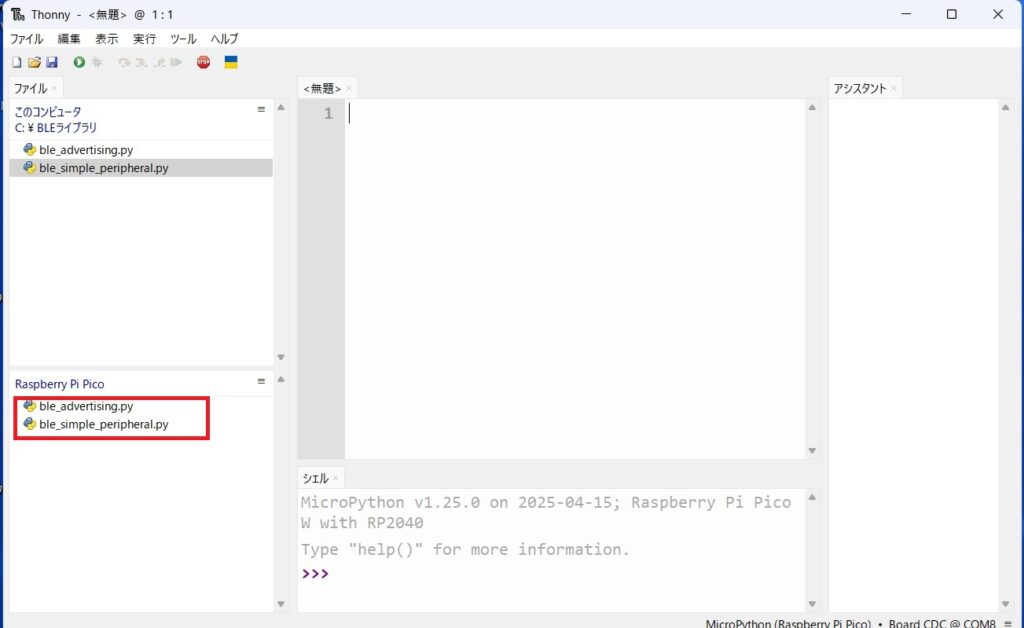Click the Save floppy disk icon

(x=51, y=63)
